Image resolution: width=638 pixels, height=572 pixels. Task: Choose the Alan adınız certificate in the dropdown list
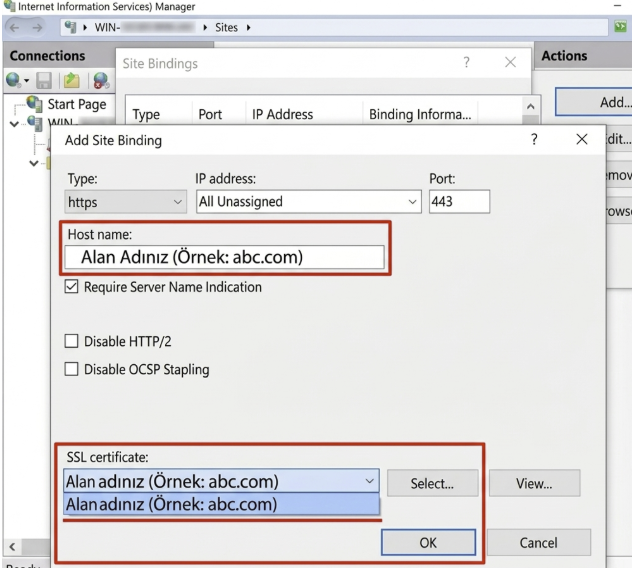click(221, 504)
